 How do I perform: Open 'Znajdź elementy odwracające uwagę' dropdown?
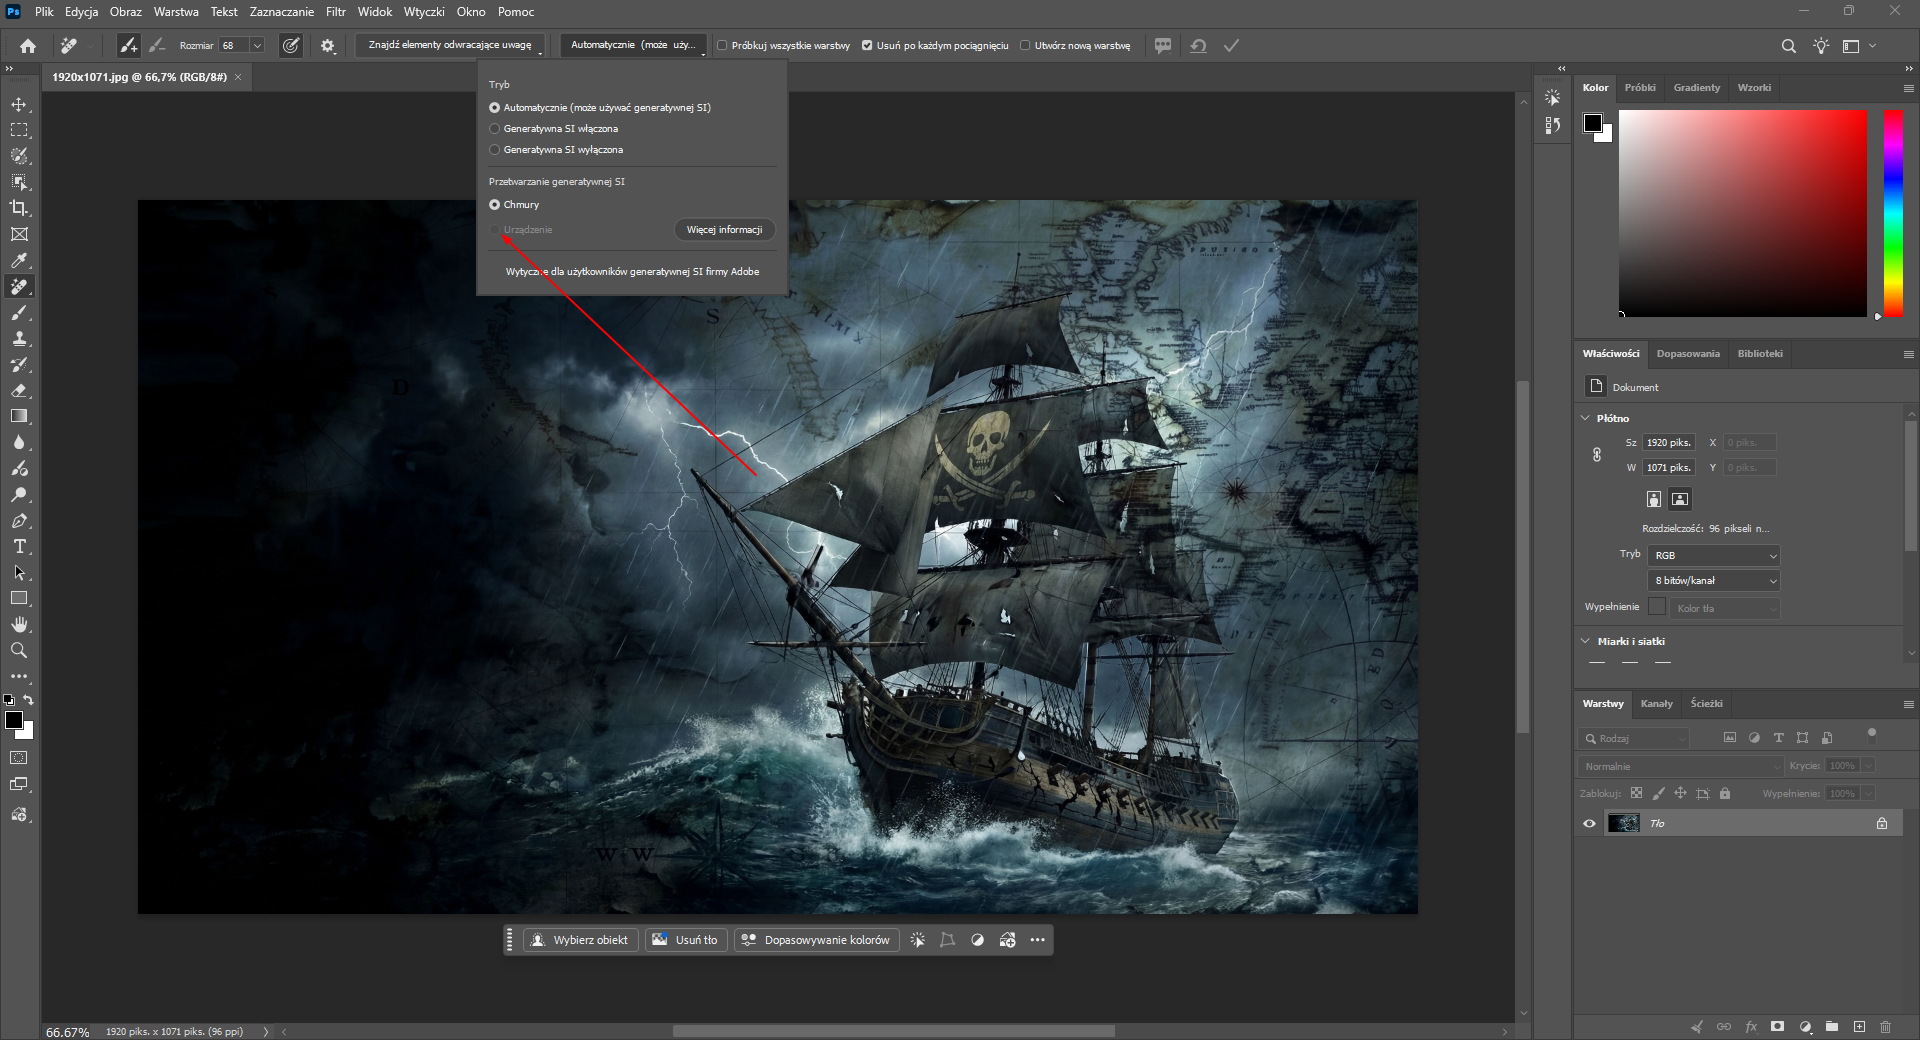(451, 45)
